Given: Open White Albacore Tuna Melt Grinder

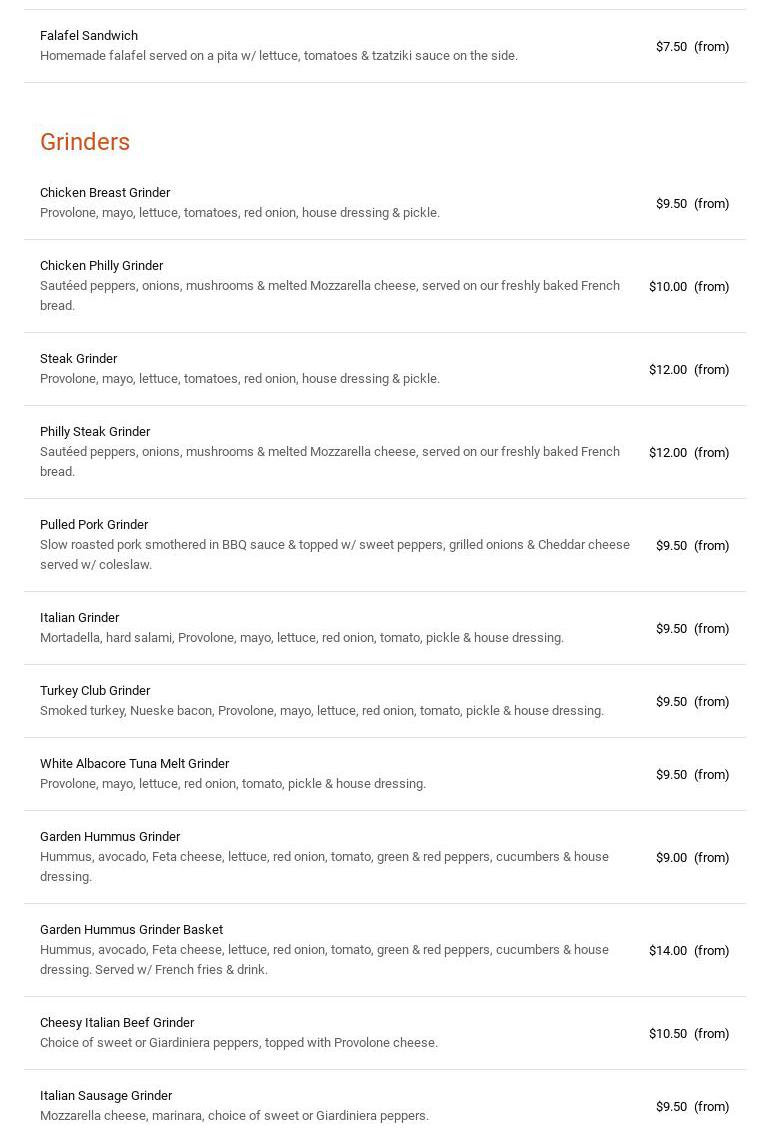Looking at the screenshot, I should tap(134, 764).
